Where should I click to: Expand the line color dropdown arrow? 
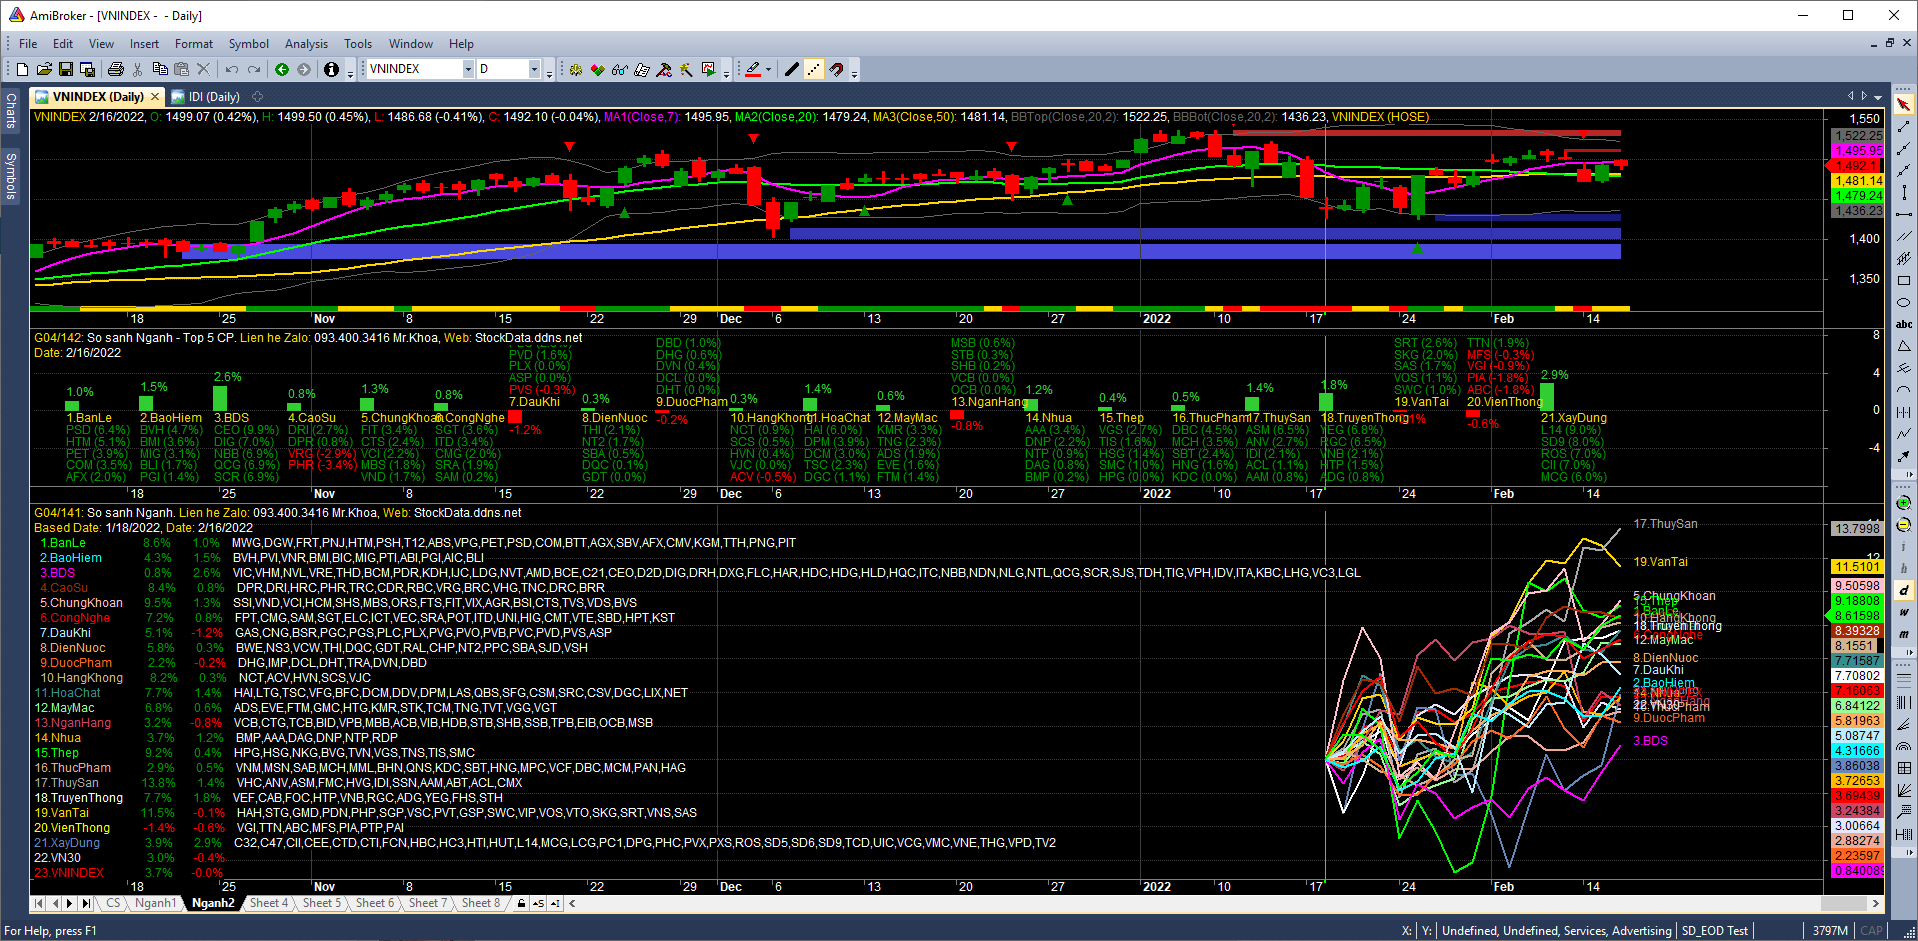pyautogui.click(x=770, y=69)
